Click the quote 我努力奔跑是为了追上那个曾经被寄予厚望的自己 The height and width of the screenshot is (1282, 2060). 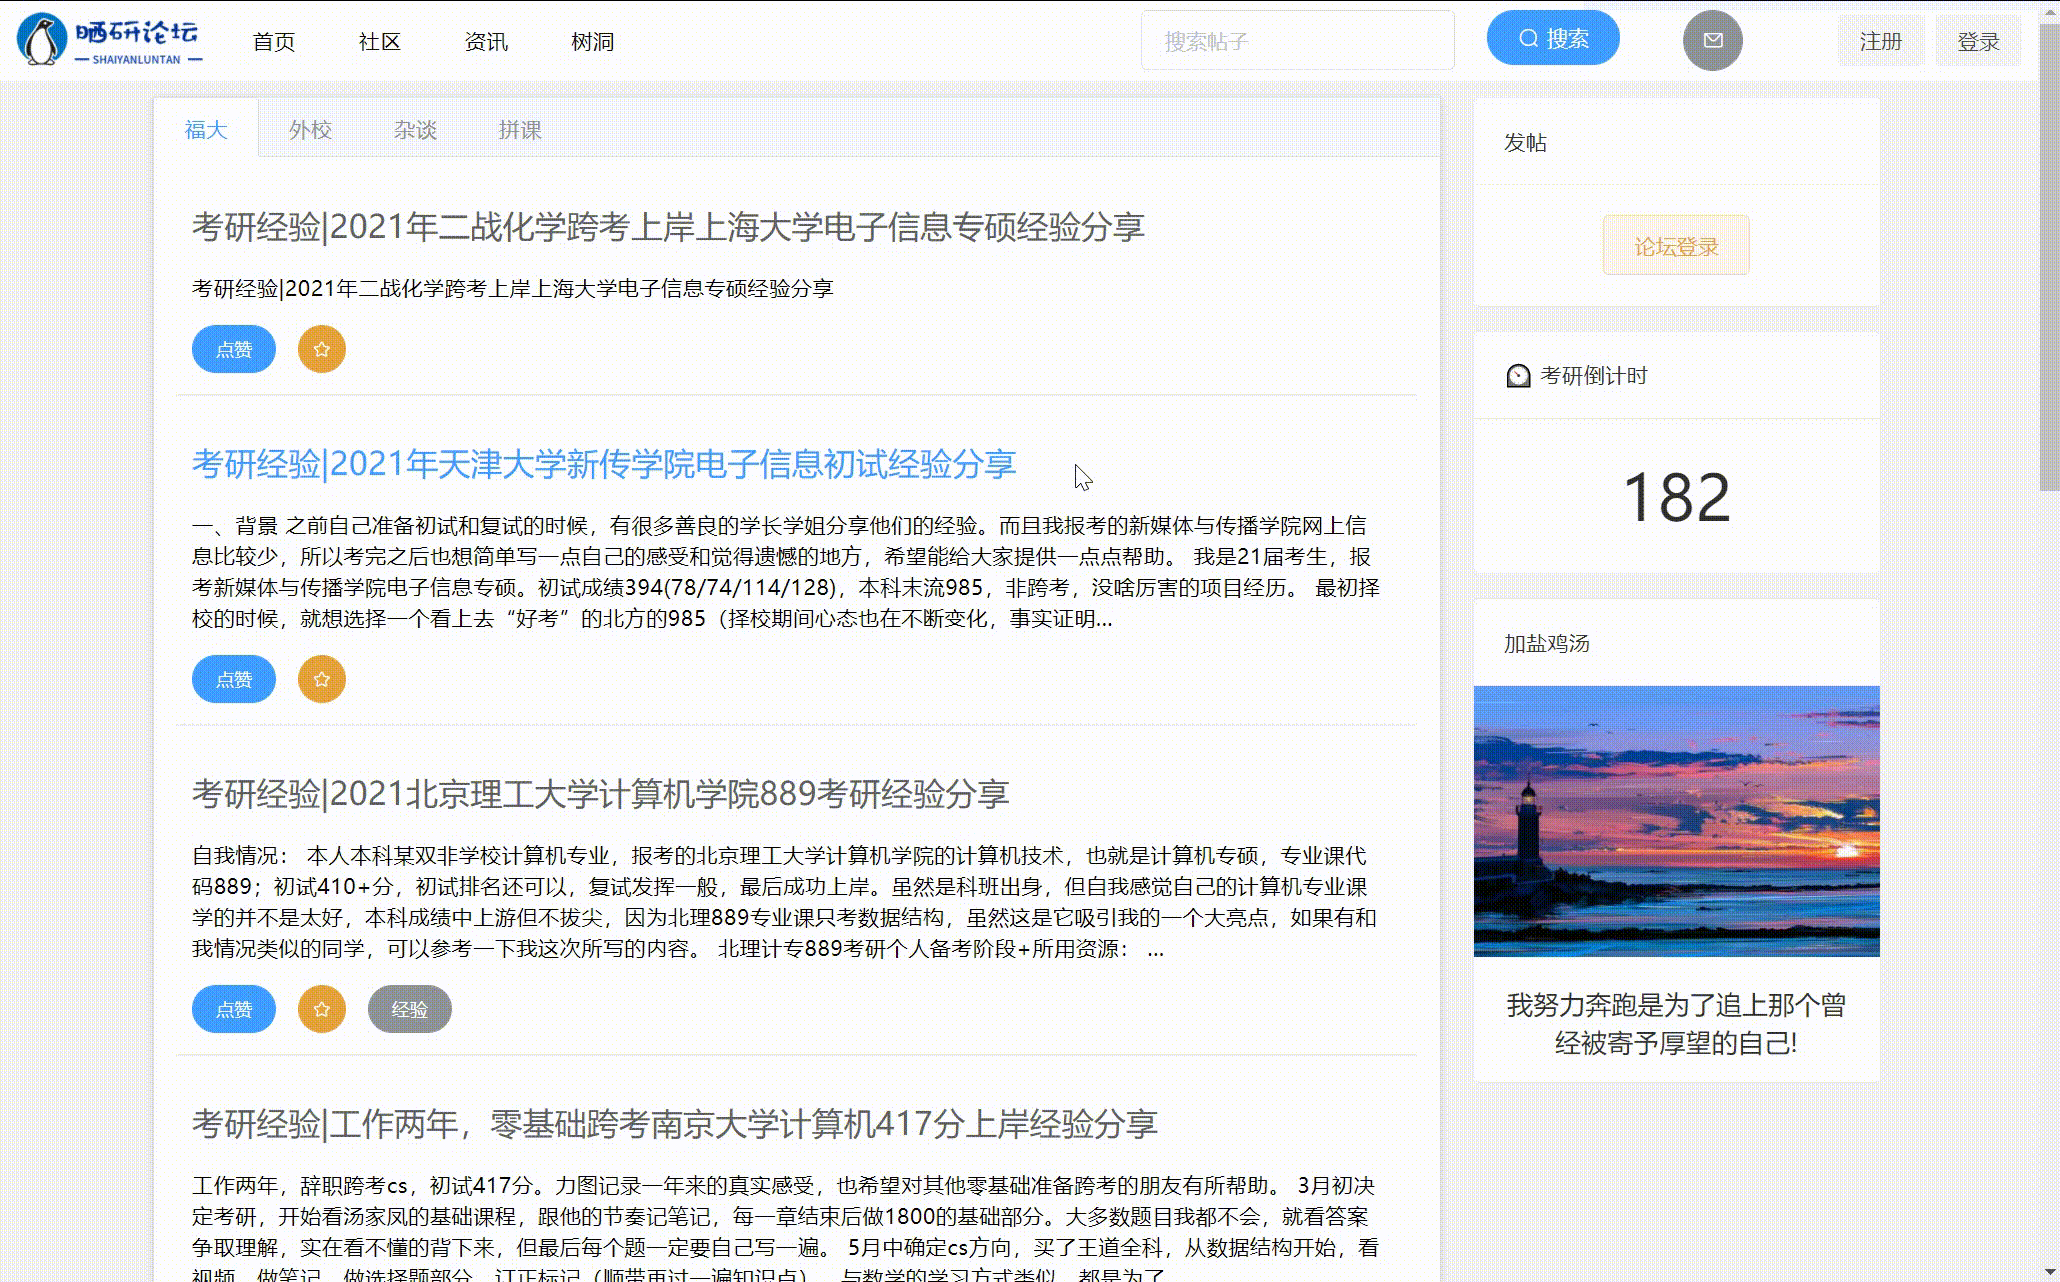point(1676,1024)
